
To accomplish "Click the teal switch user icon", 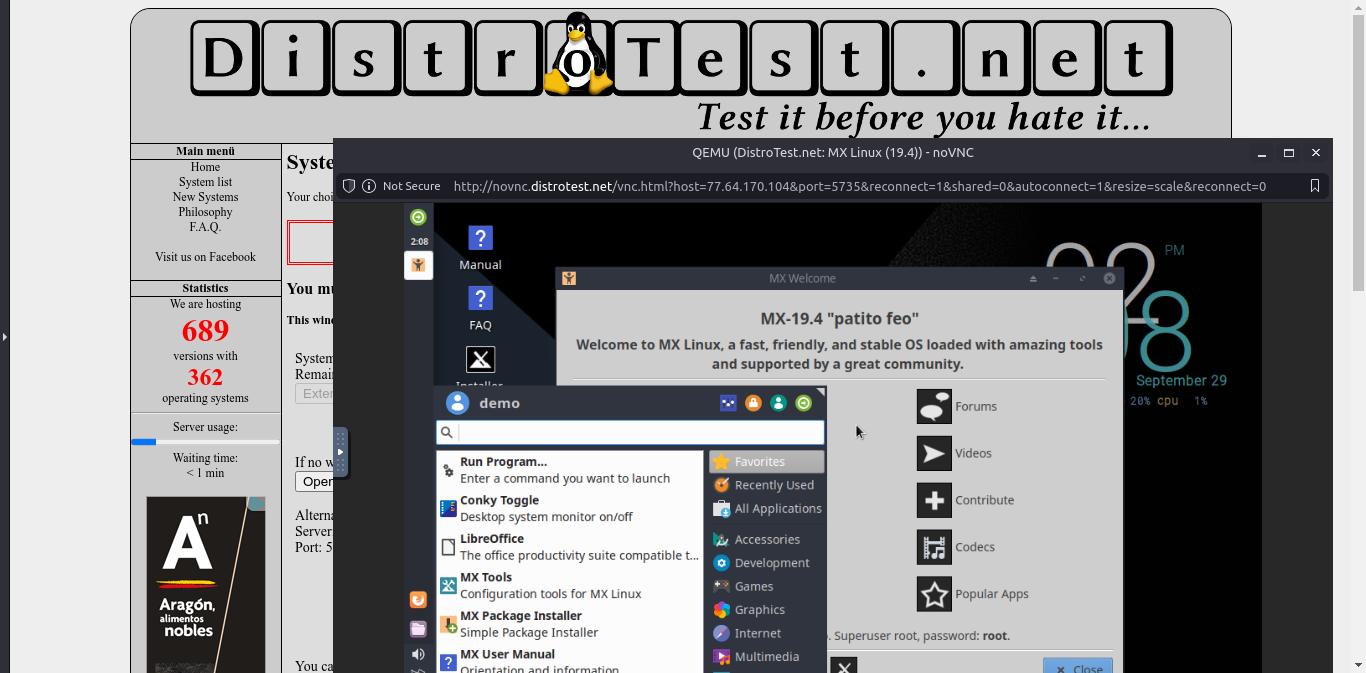I will (x=778, y=403).
